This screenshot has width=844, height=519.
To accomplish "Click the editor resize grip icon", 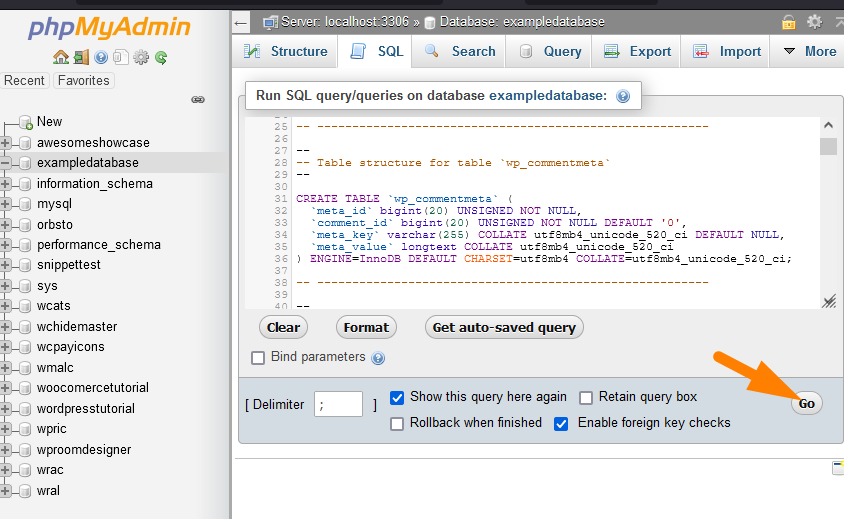I will coord(829,301).
